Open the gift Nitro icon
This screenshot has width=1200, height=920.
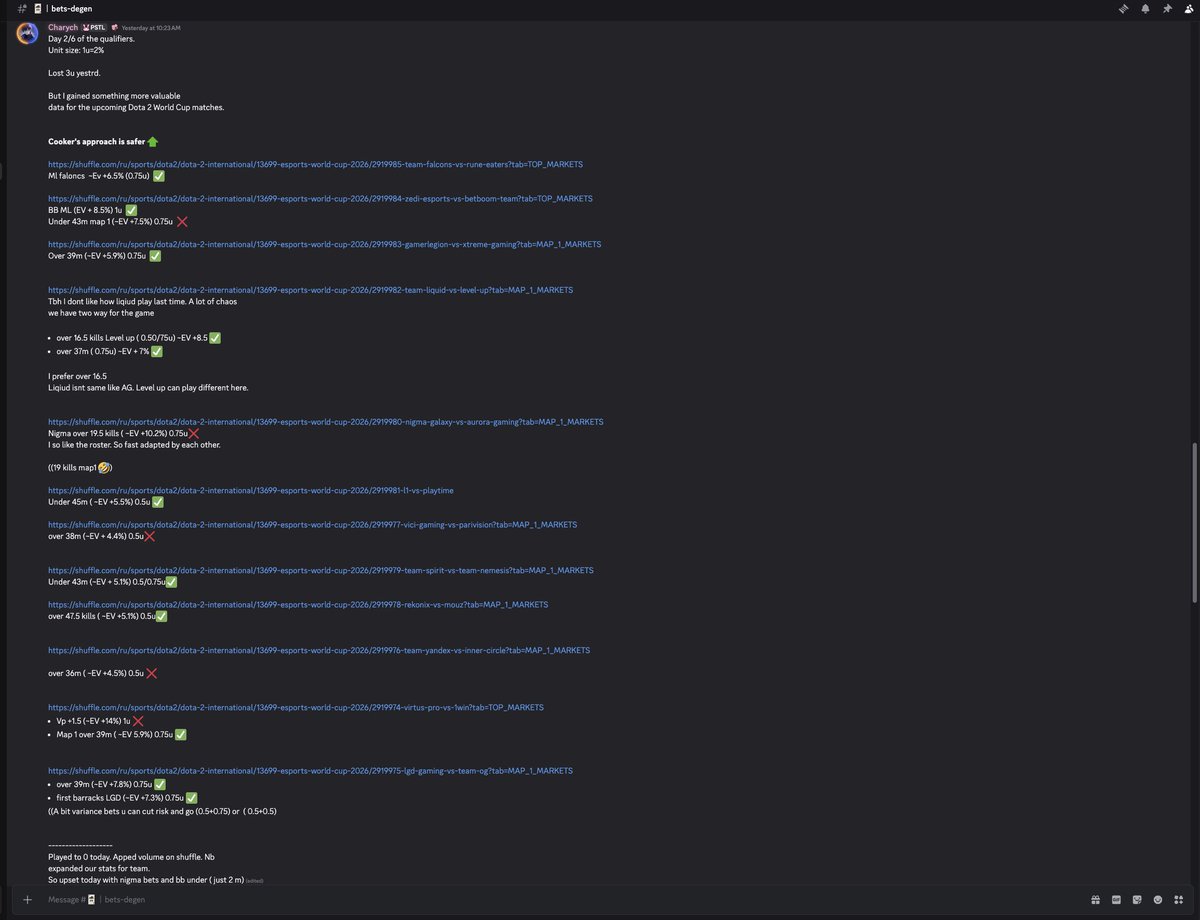1096,899
